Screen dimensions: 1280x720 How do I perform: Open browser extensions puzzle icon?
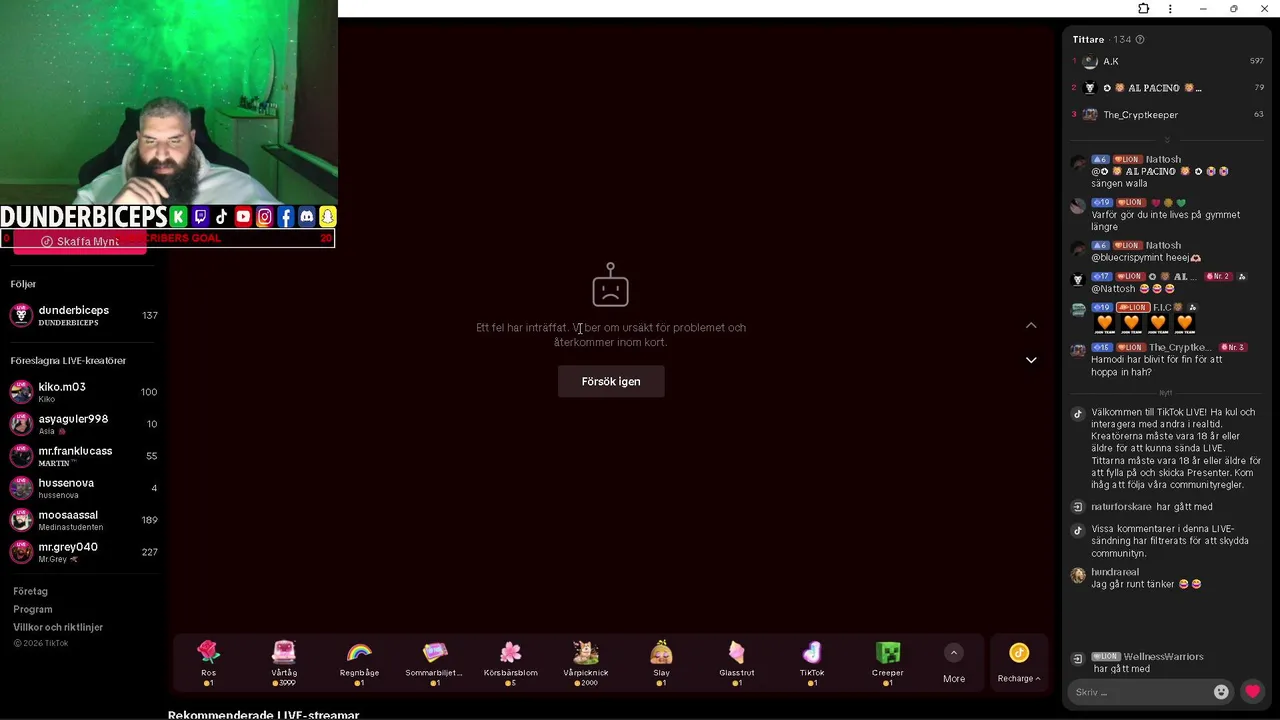(x=1143, y=9)
